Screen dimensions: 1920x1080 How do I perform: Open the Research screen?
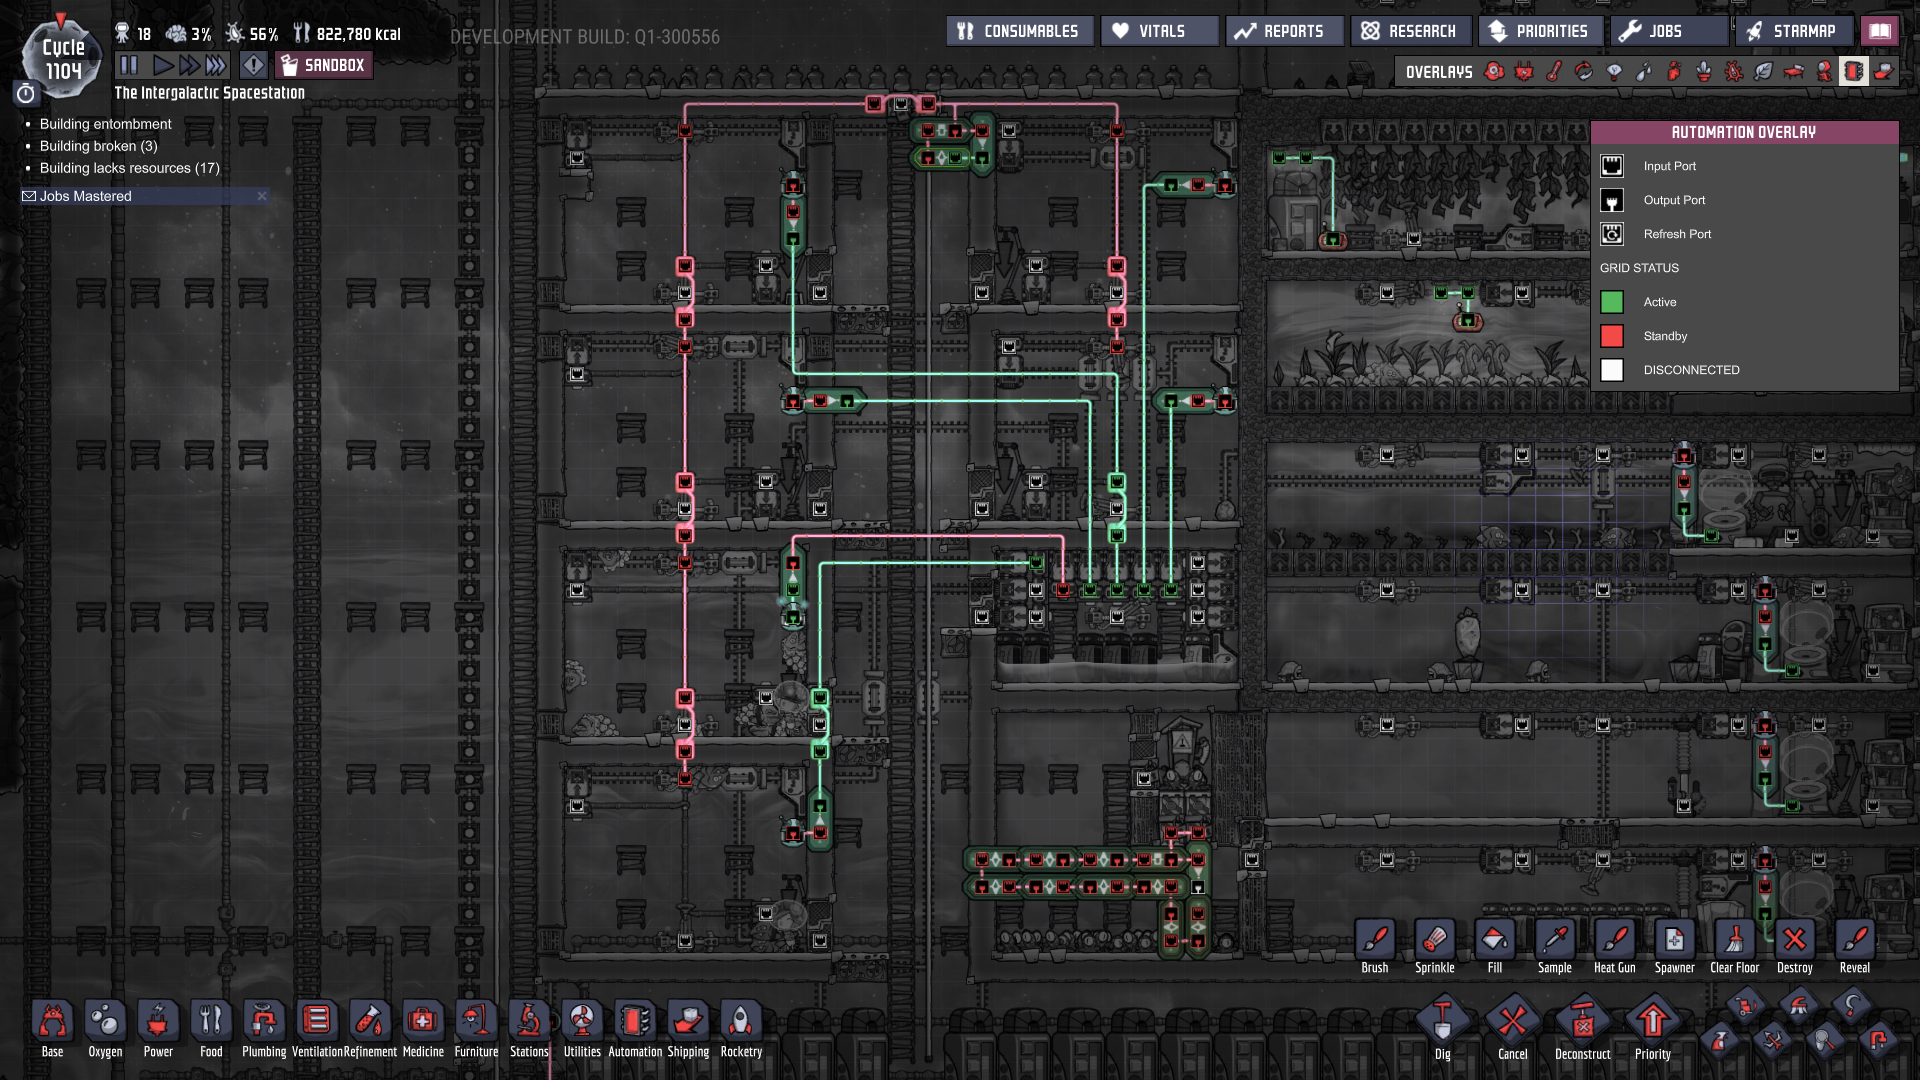(1410, 31)
